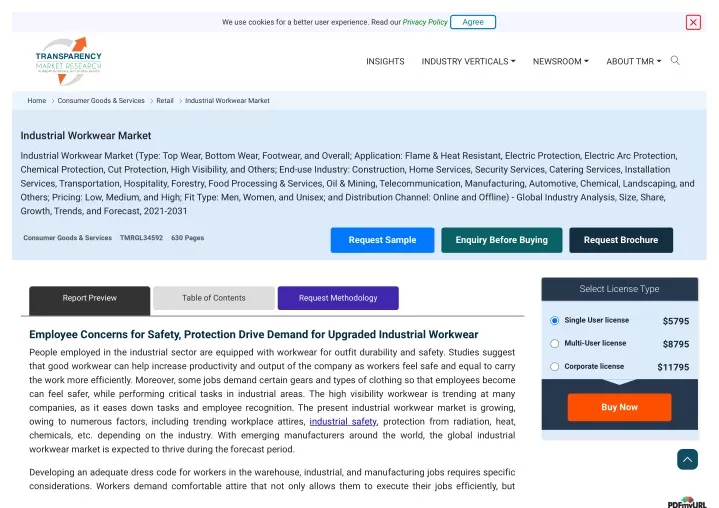Select the Corporate license radio
719x508 pixels.
click(x=554, y=366)
